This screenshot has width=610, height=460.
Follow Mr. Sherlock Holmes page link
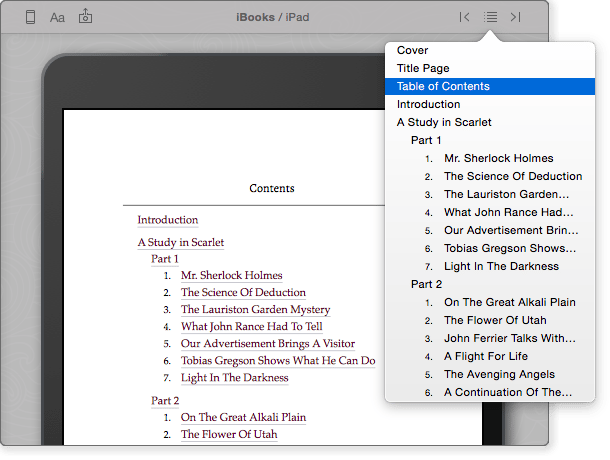click(x=231, y=276)
